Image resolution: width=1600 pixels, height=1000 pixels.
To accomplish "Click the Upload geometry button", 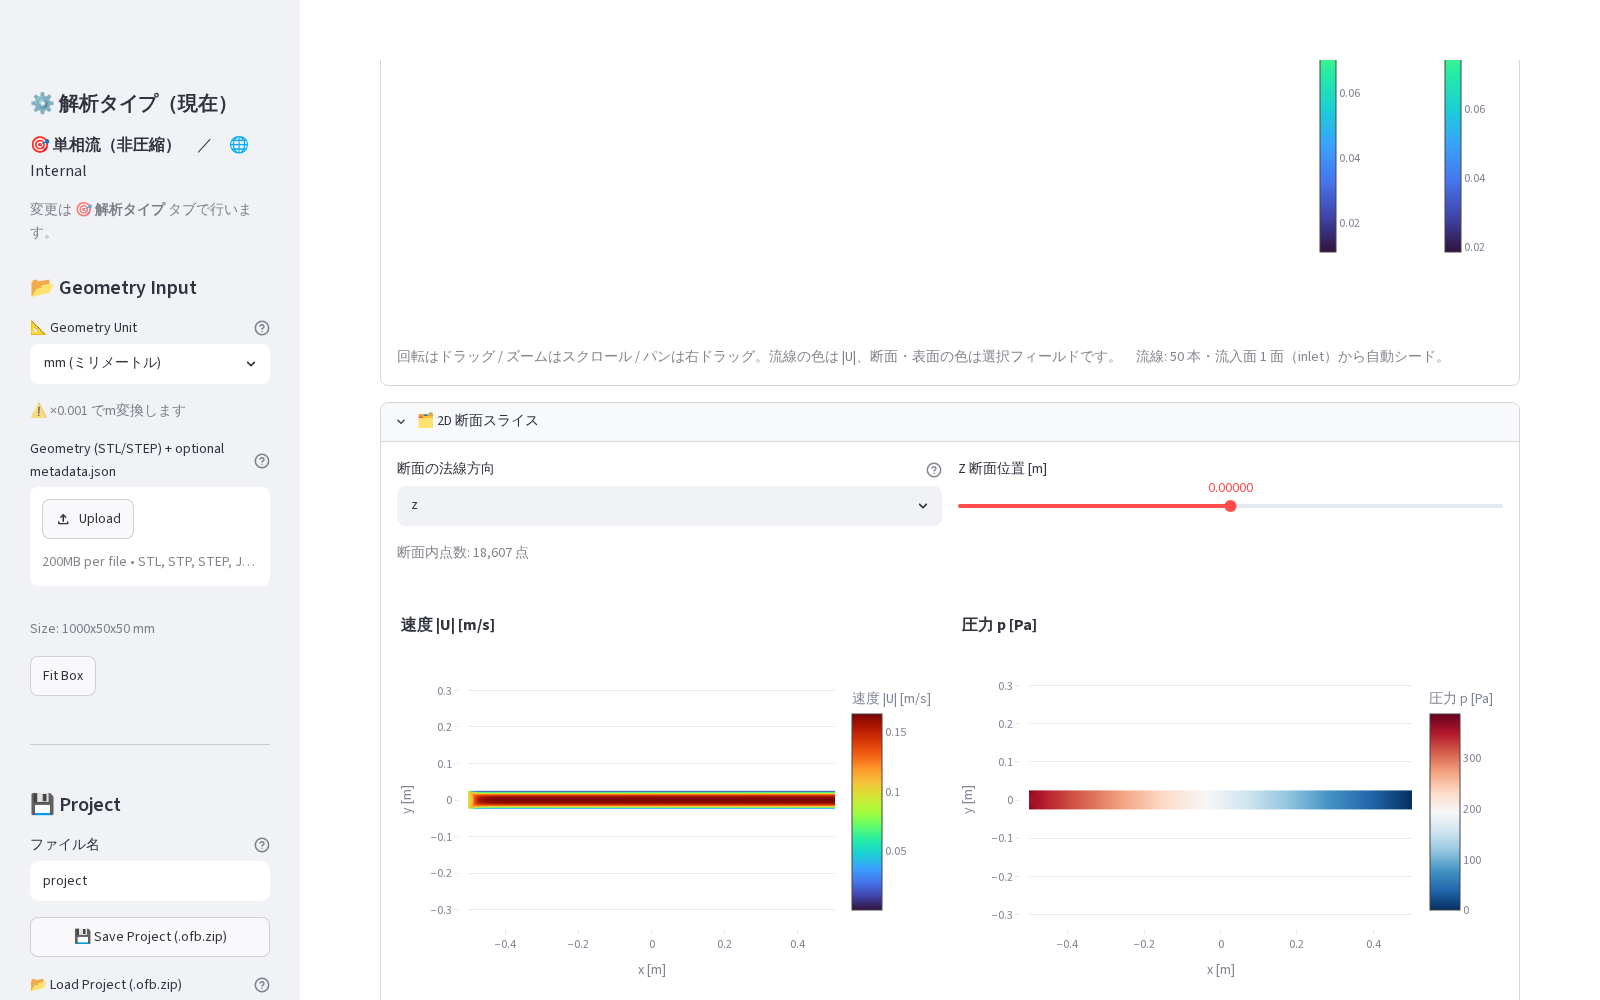I will click(88, 519).
